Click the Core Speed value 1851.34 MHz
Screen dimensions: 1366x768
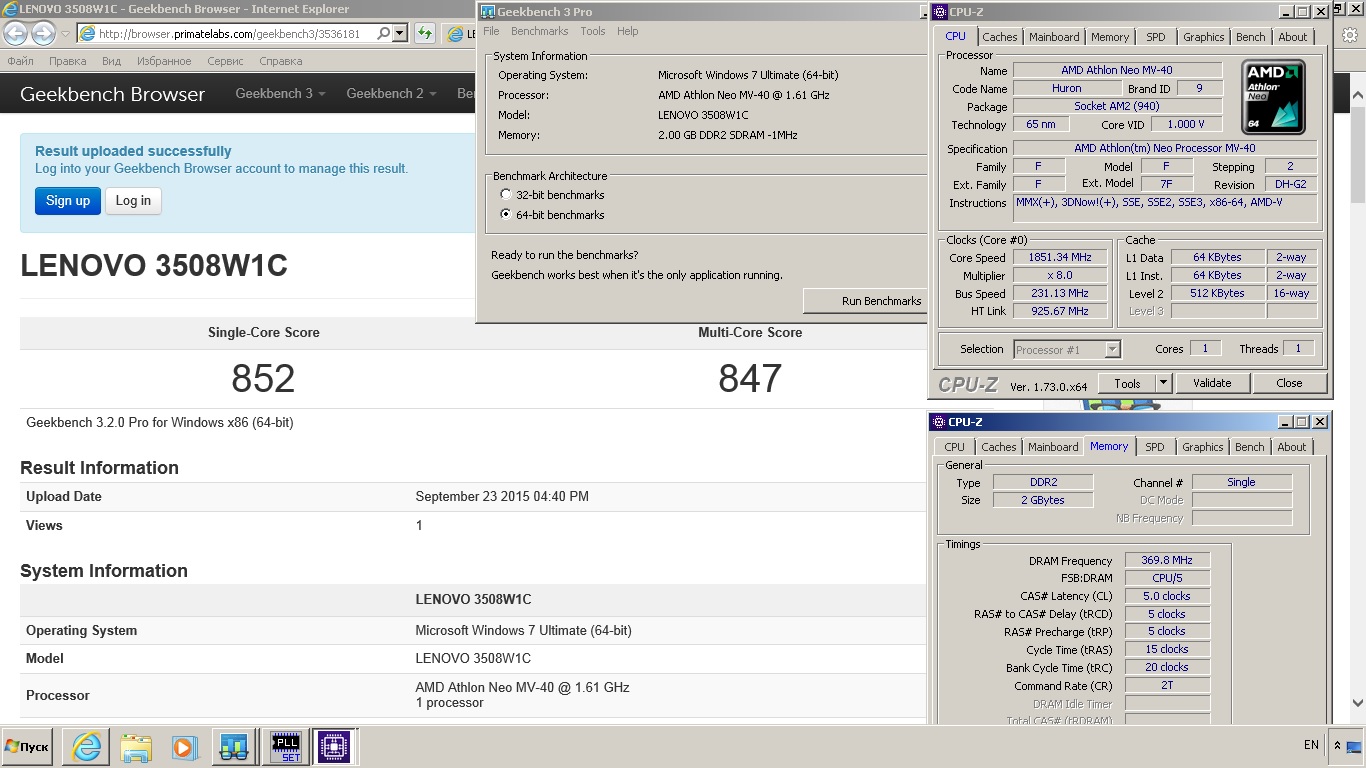point(1061,257)
